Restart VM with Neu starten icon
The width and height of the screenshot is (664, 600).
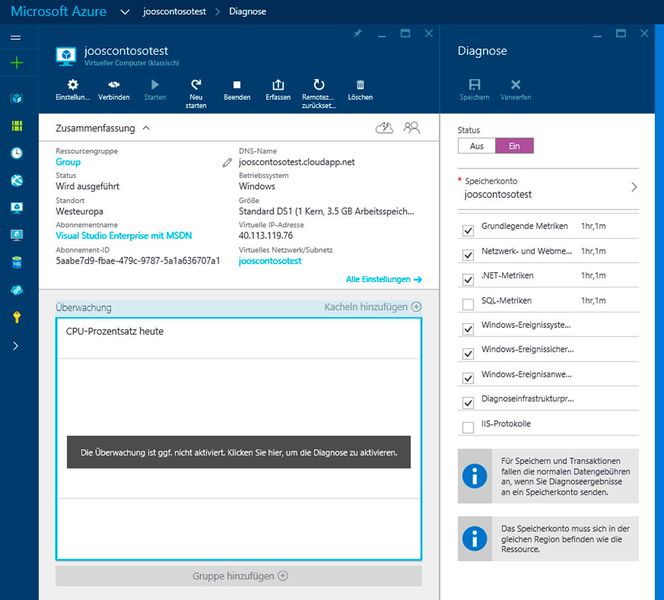pyautogui.click(x=196, y=85)
